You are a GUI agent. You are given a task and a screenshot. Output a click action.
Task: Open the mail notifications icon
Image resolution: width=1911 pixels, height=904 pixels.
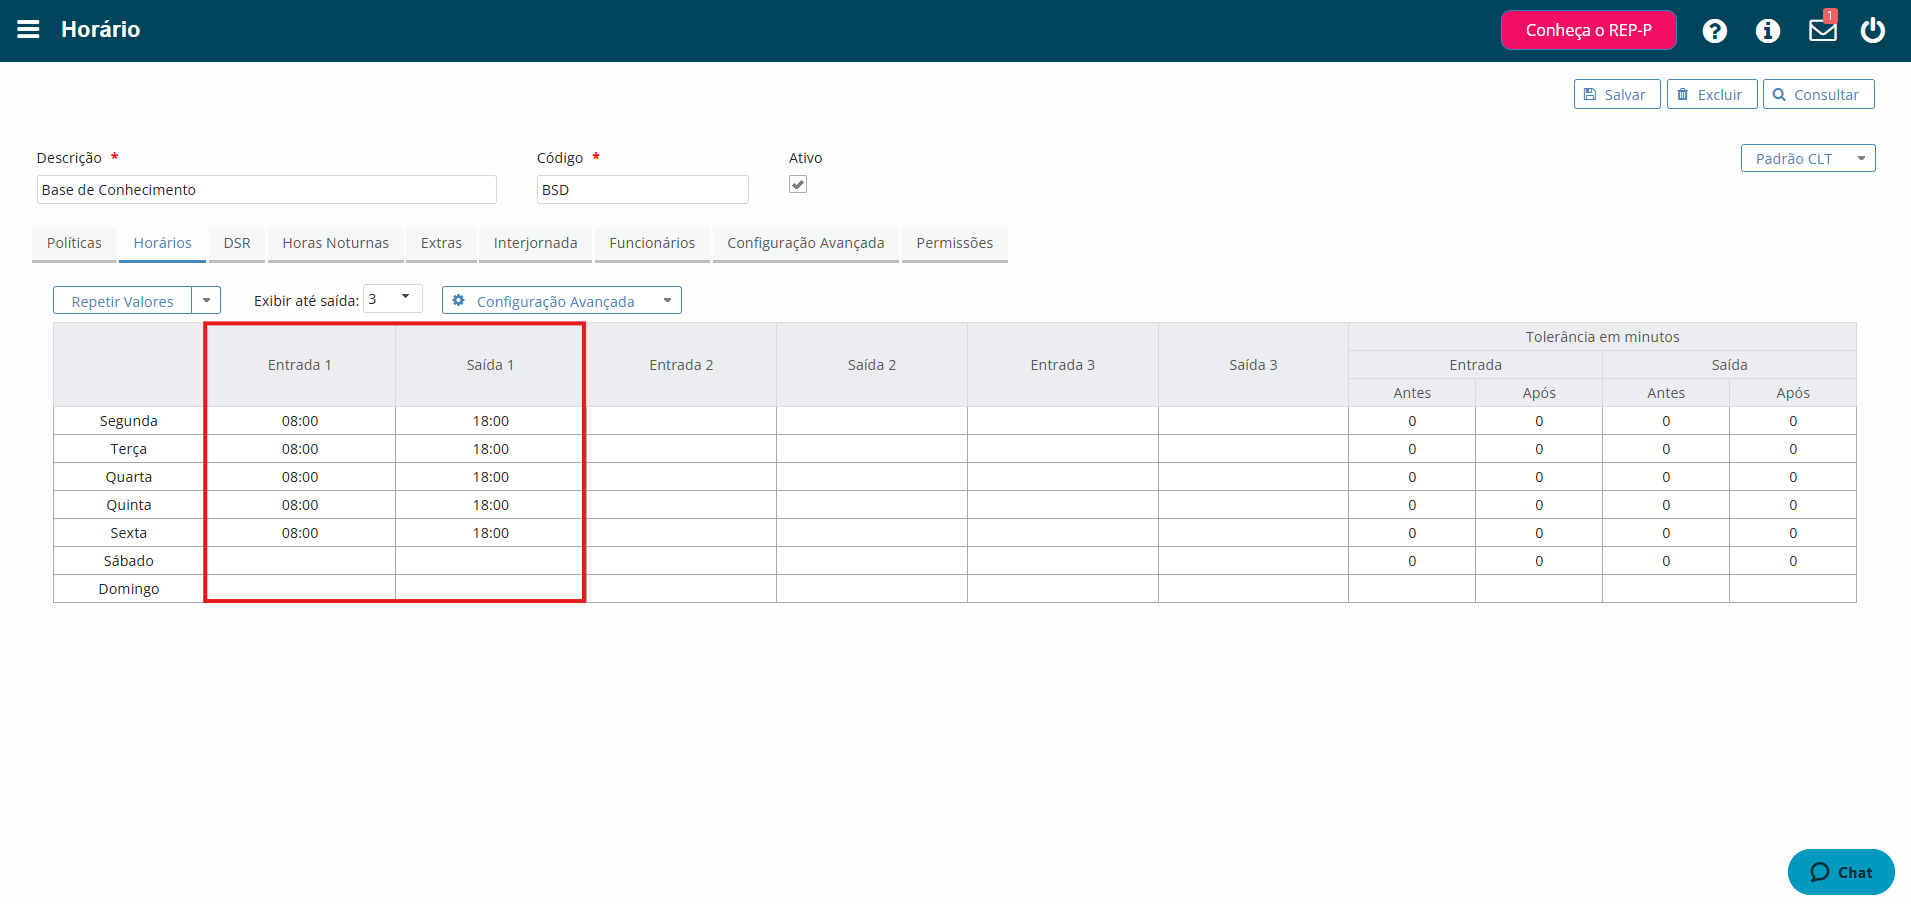point(1823,29)
